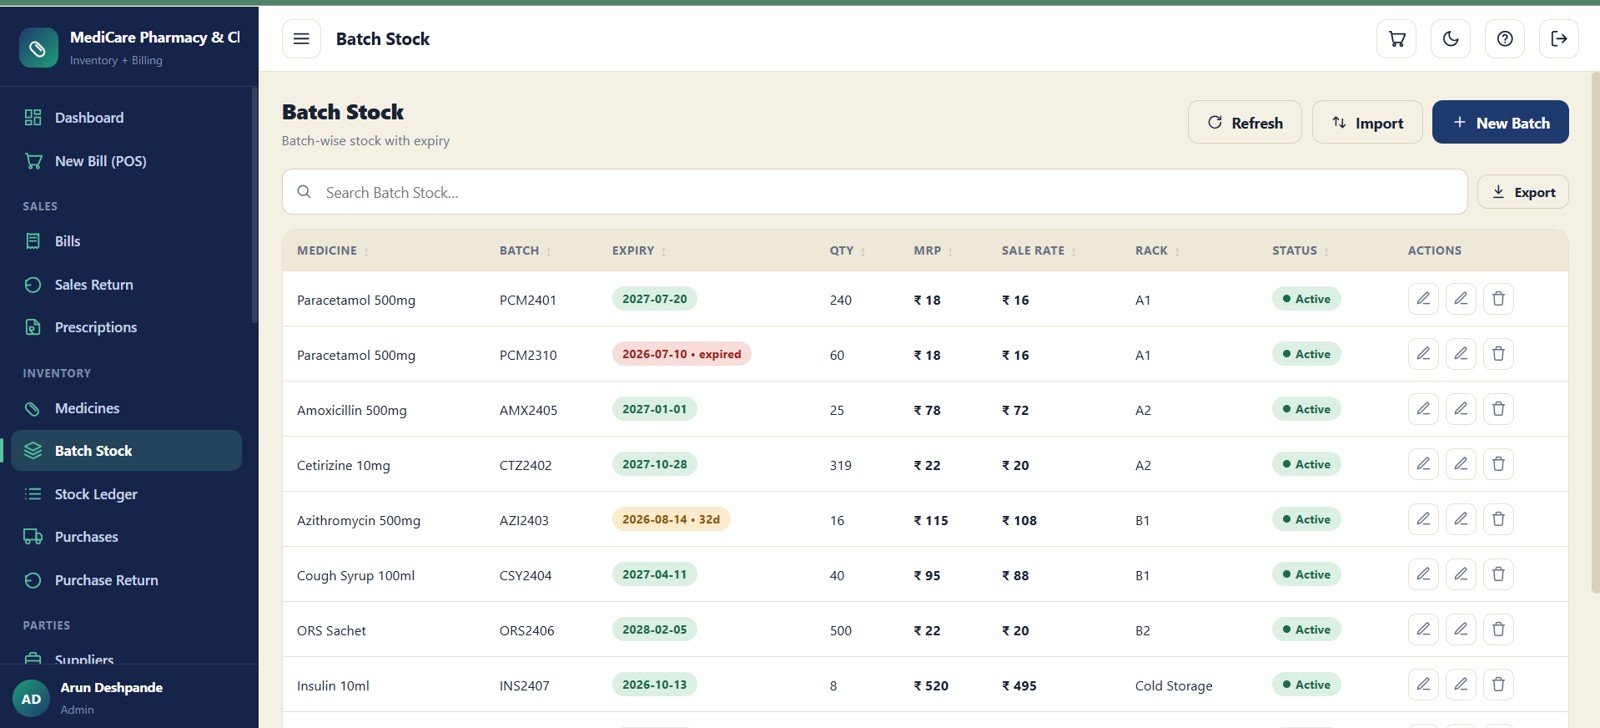Click medicine name 'Cetirizine 10mg'
The width and height of the screenshot is (1600, 728).
coord(343,465)
